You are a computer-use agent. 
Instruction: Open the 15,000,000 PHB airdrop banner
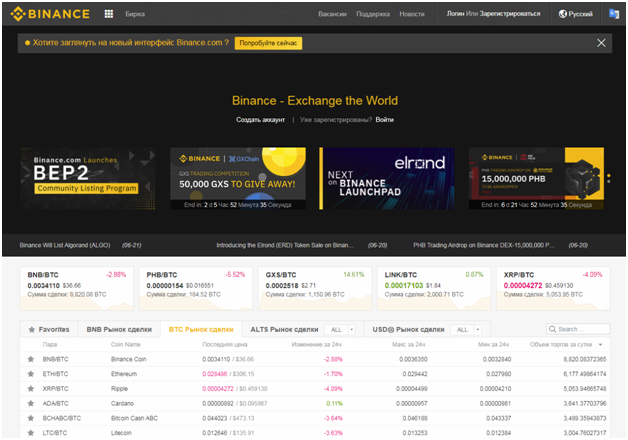(536, 179)
